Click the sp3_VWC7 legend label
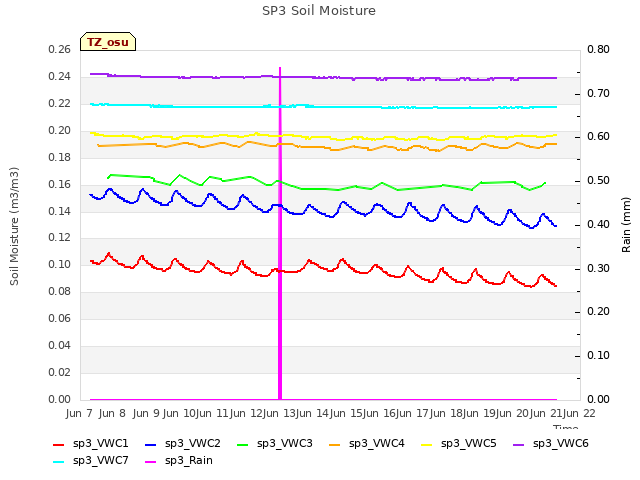640x480 pixels. pyautogui.click(x=100, y=460)
